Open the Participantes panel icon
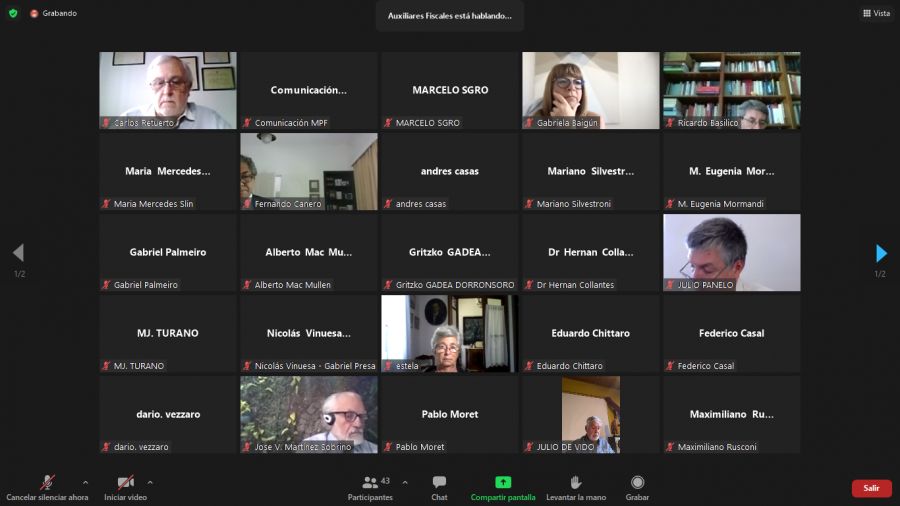 (x=370, y=482)
